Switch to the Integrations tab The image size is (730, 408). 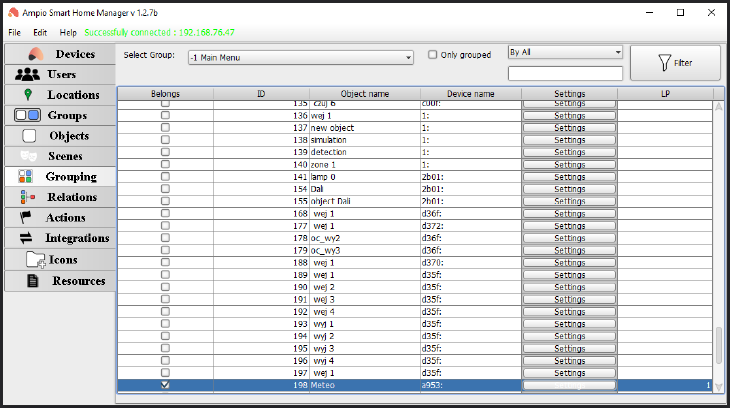[x=60, y=238]
